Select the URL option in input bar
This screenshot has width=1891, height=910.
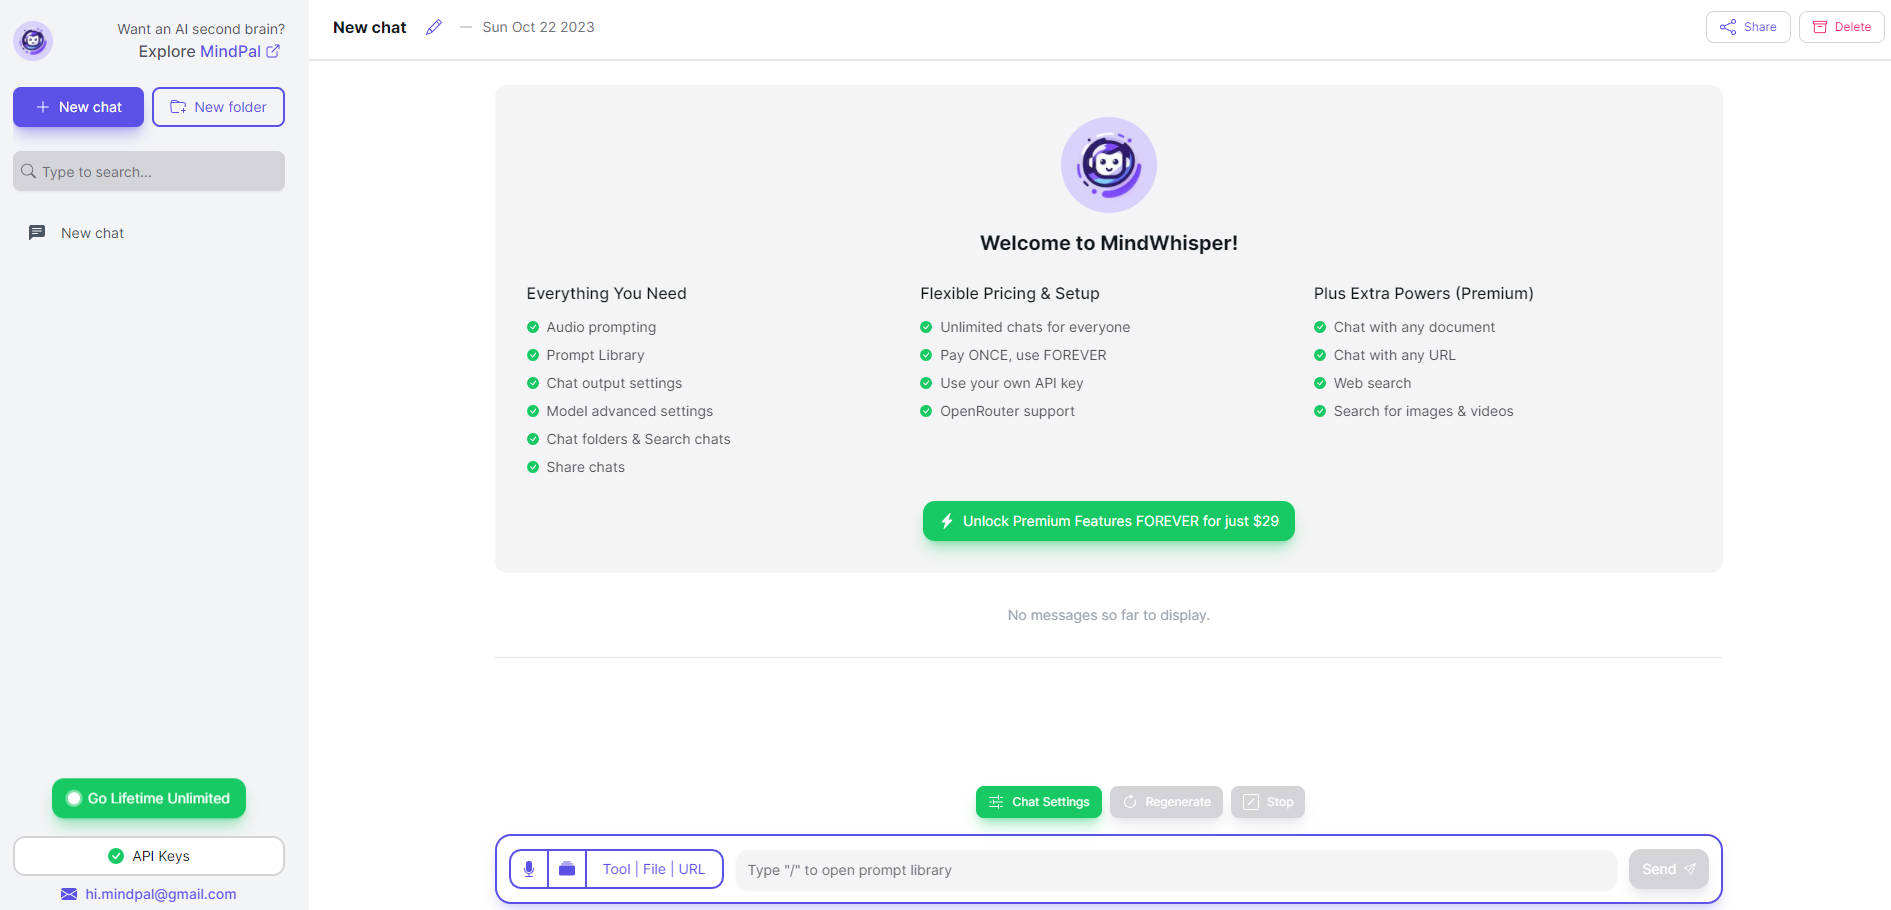pos(692,869)
